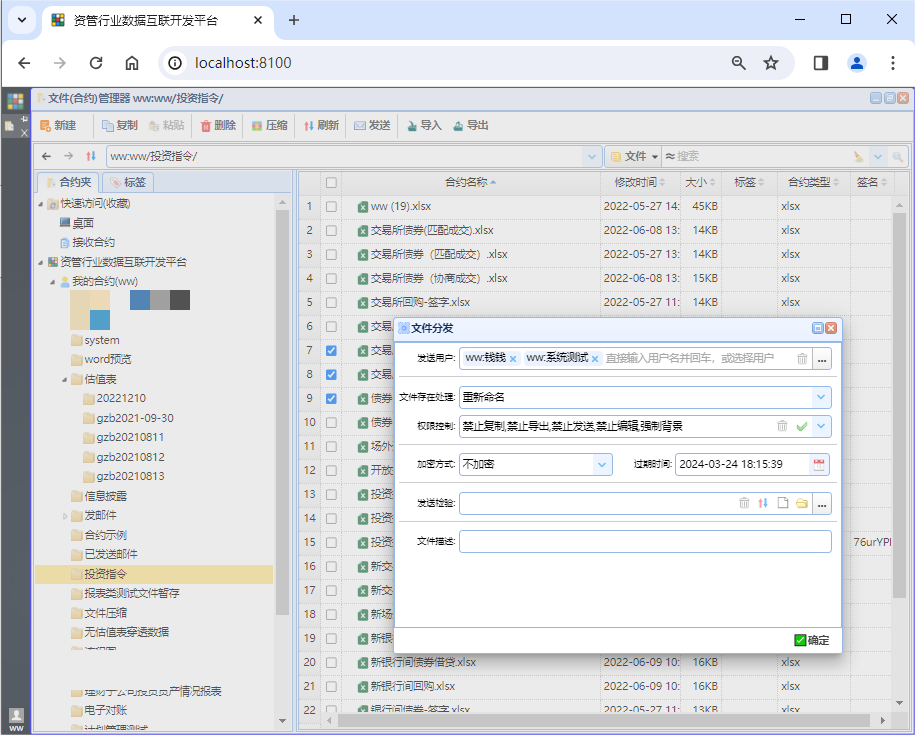
Task: Go forward with file manager right arrow
Action: click(69, 156)
